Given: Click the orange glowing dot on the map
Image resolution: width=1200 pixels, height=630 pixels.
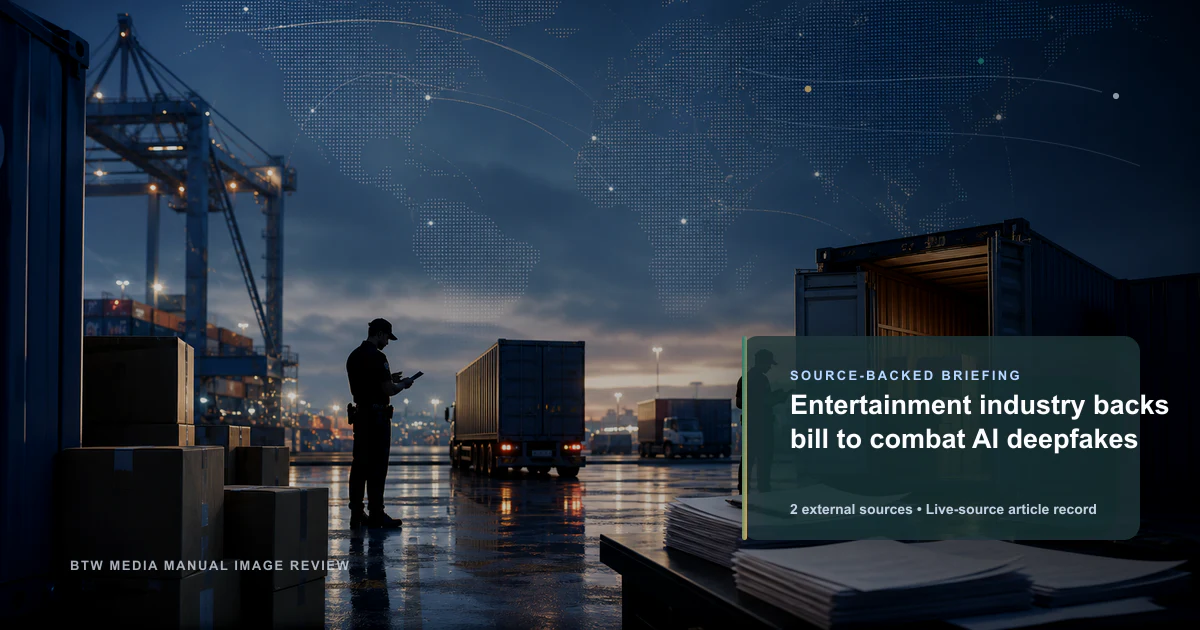Looking at the screenshot, I should [808, 89].
